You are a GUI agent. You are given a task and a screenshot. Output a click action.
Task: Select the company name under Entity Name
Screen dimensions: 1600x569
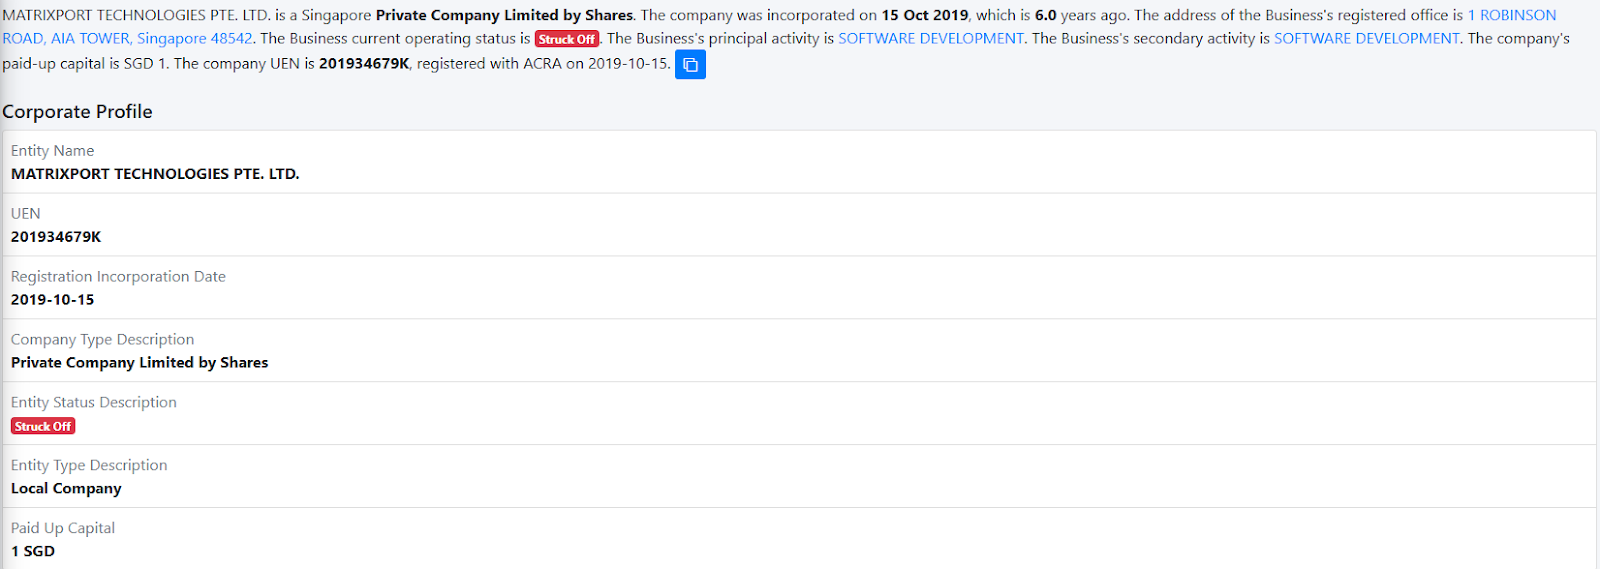[x=155, y=174]
